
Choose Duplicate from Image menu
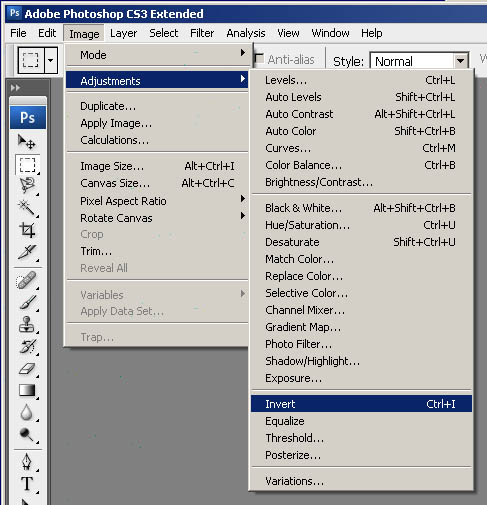pyautogui.click(x=157, y=106)
